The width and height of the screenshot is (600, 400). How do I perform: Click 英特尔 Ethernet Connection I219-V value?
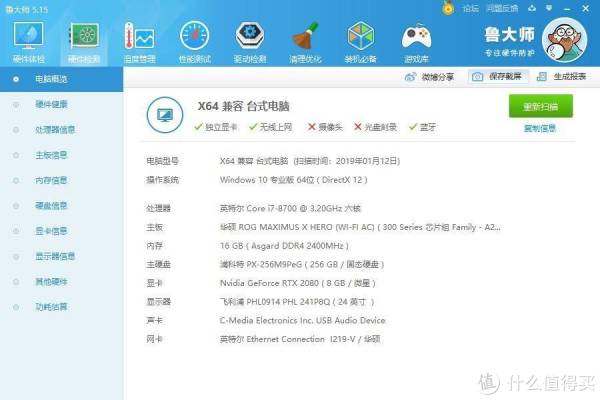pos(300,339)
